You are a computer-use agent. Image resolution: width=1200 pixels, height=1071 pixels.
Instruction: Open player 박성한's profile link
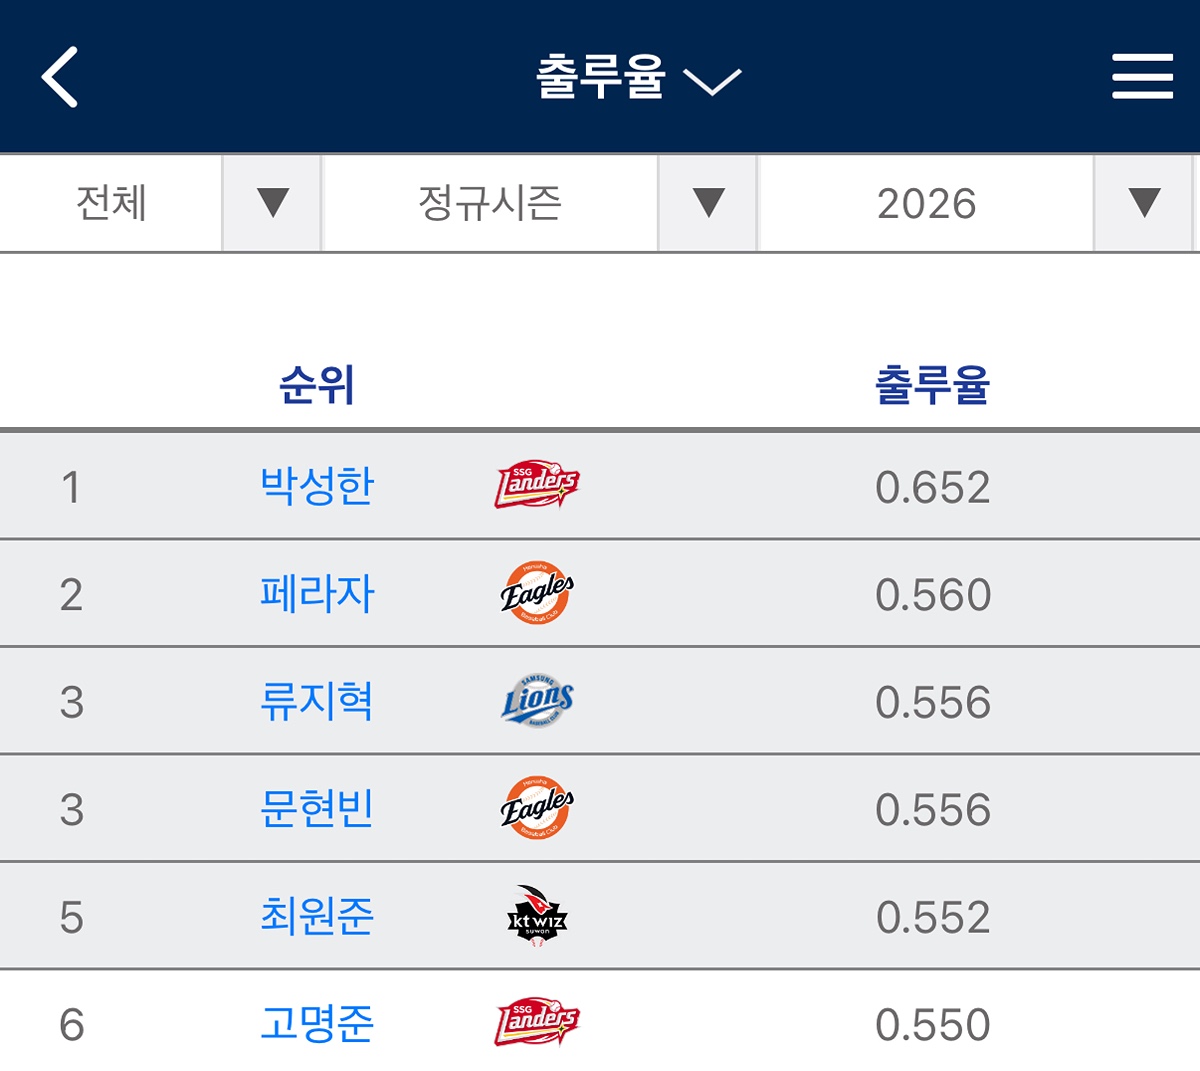[x=317, y=487]
